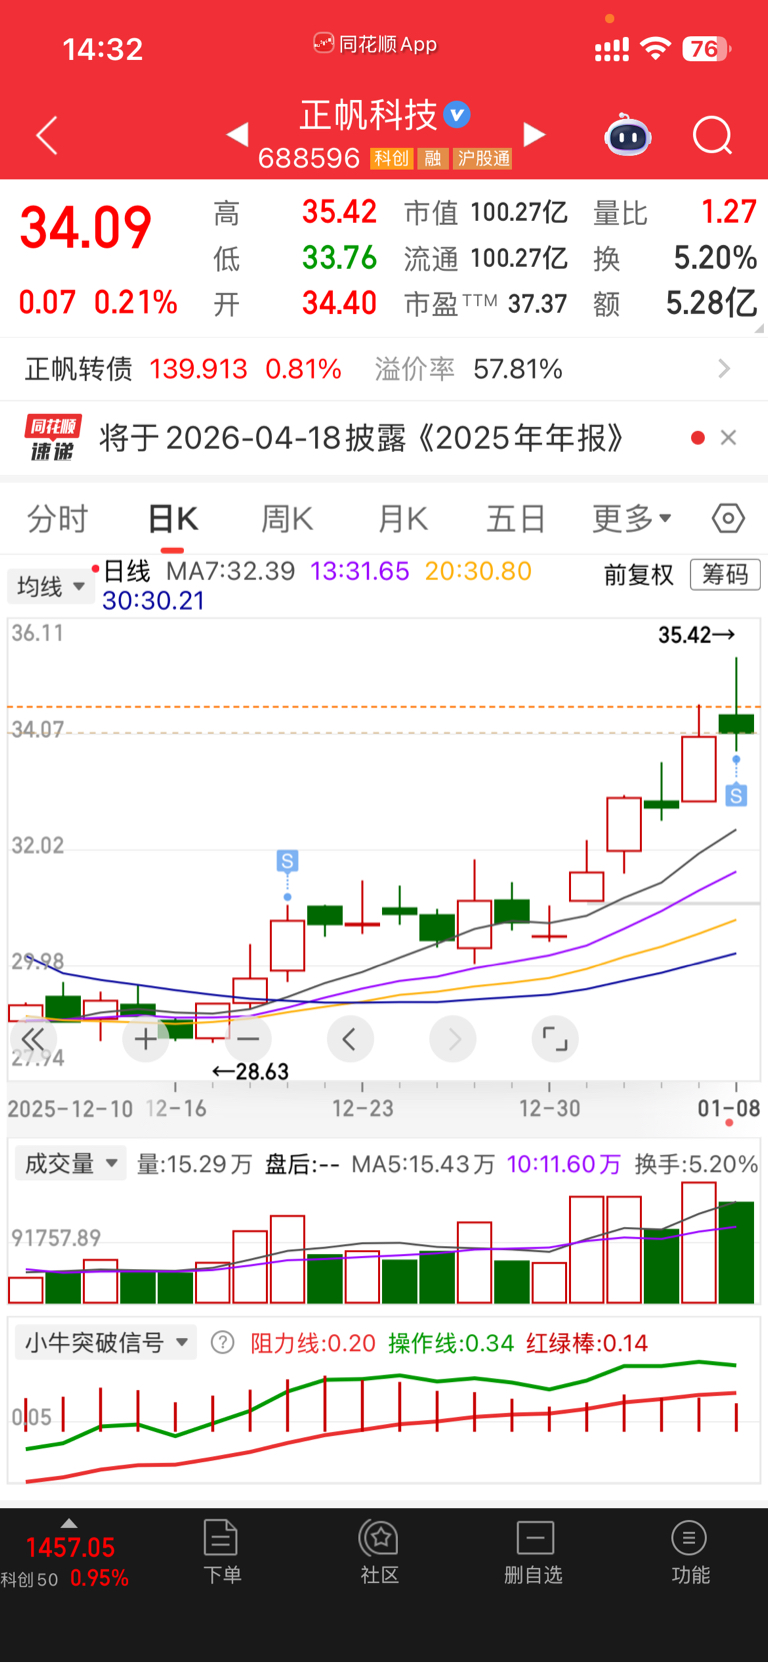Open chart settings hexagon icon

click(x=728, y=518)
